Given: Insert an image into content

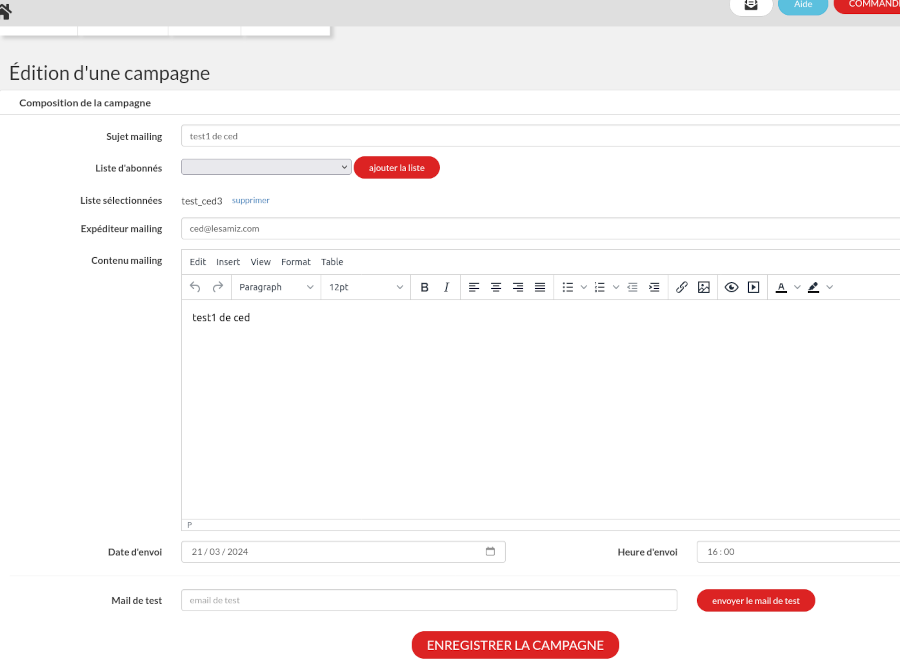Looking at the screenshot, I should tap(704, 287).
